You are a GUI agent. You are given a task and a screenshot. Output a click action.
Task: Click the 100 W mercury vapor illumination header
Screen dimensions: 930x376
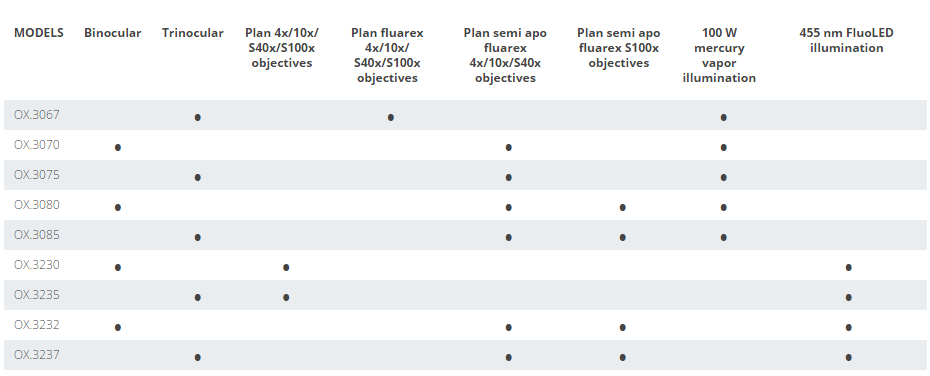(719, 55)
